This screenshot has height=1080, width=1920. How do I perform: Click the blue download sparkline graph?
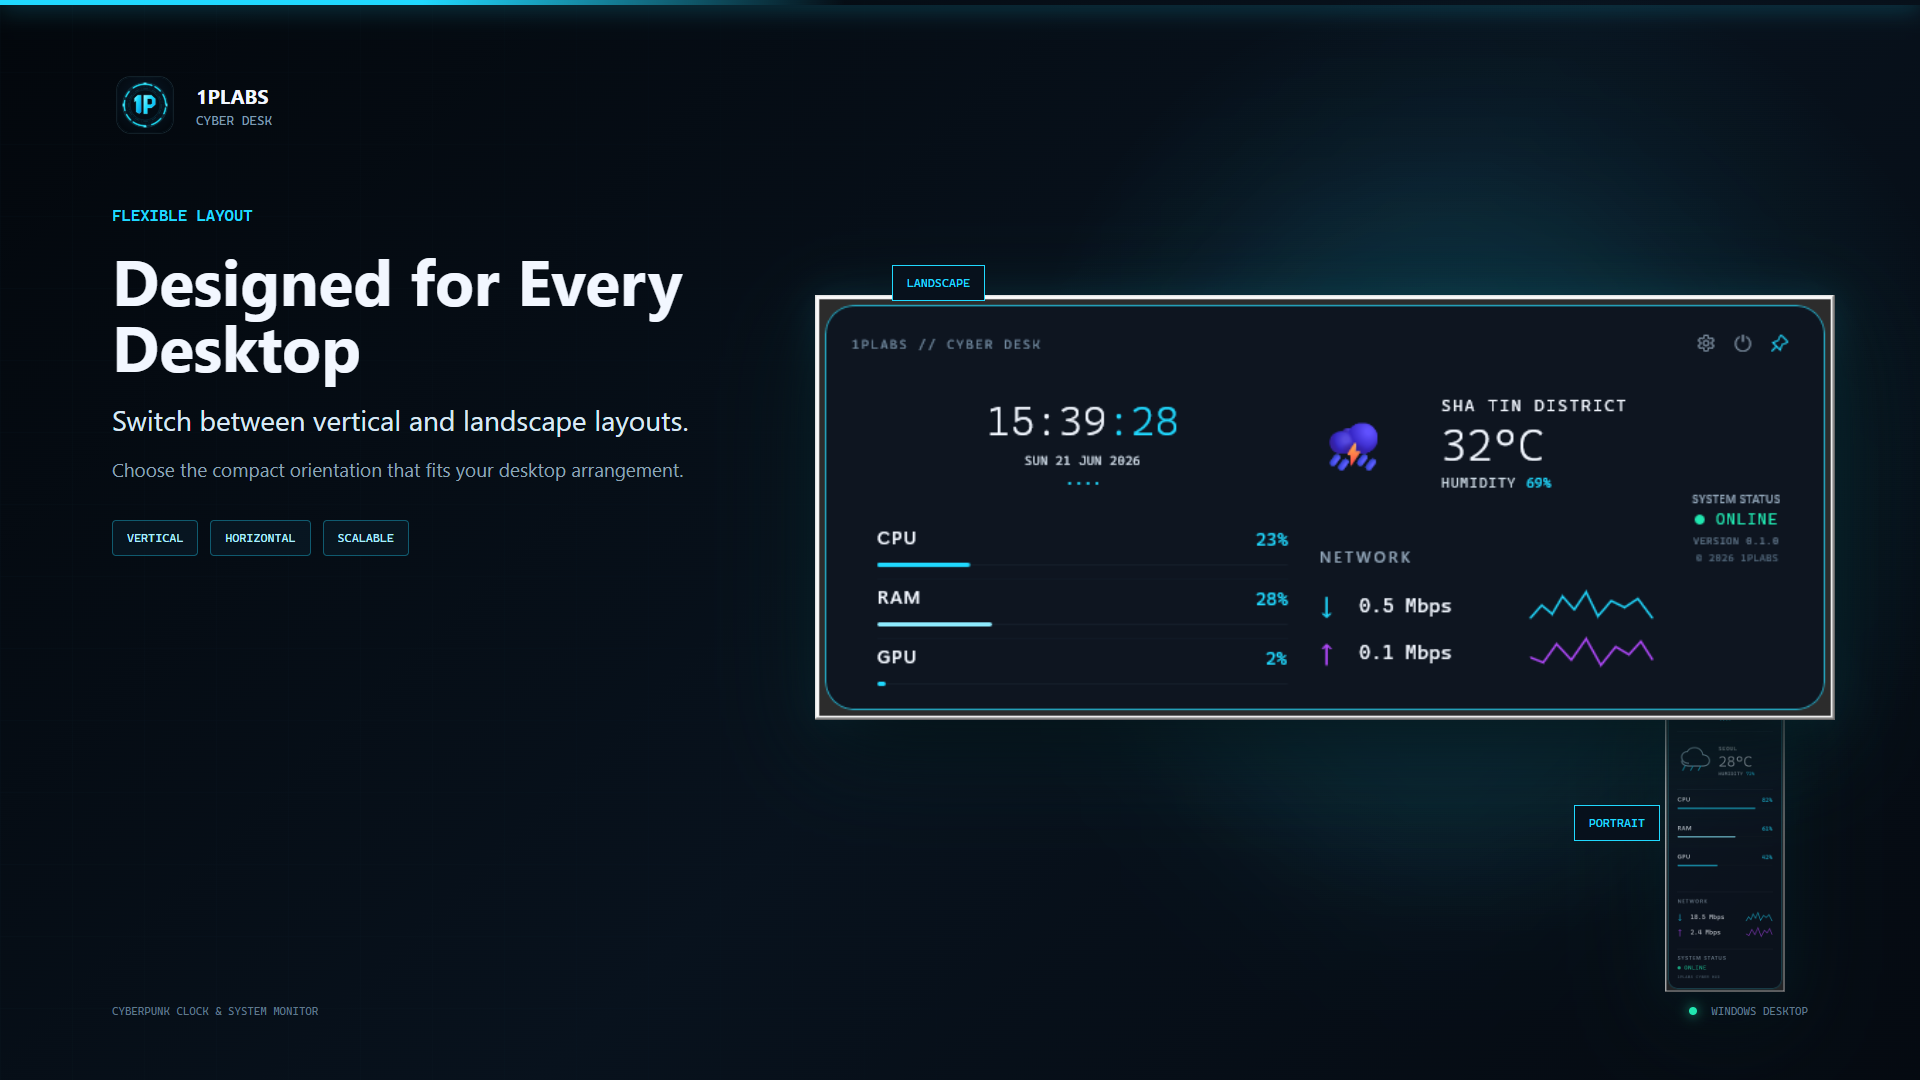click(1591, 605)
